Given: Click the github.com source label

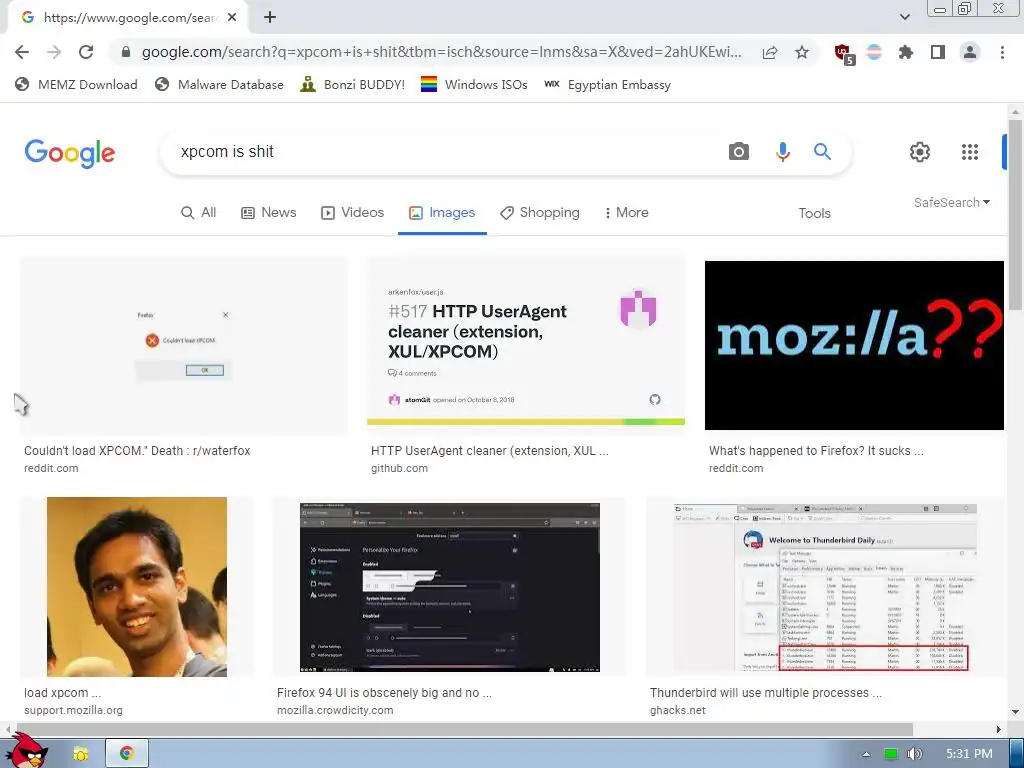Looking at the screenshot, I should (400, 468).
